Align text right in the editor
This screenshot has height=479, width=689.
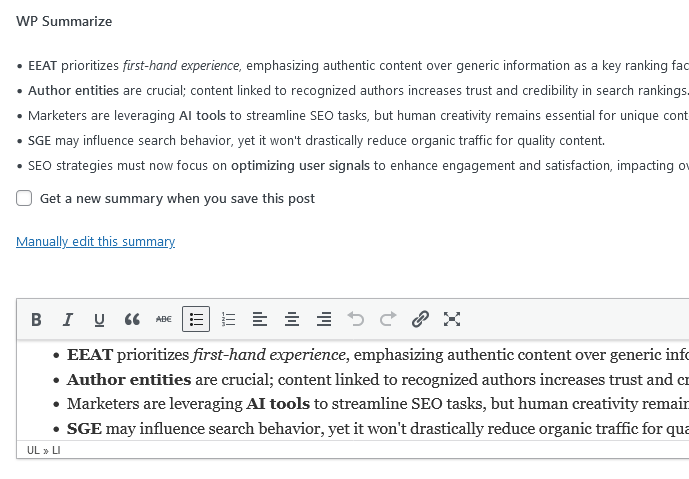[324, 319]
